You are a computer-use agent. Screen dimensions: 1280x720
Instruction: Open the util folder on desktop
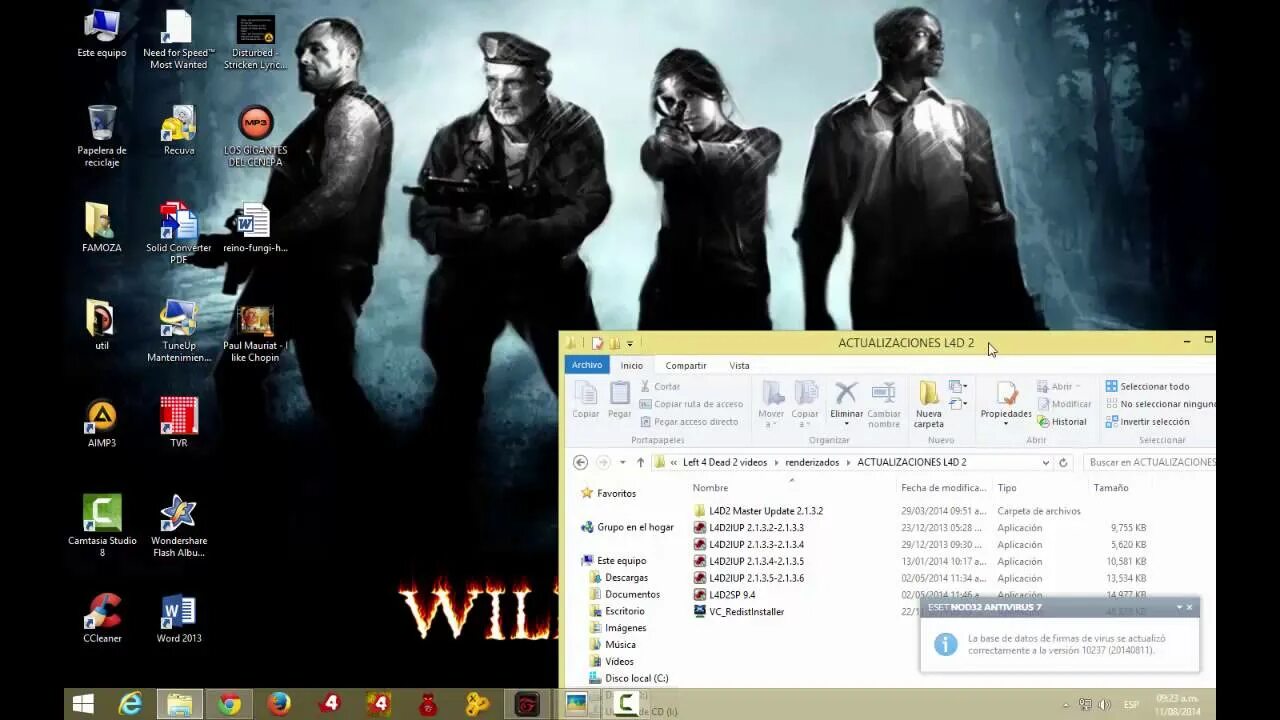[x=101, y=326]
